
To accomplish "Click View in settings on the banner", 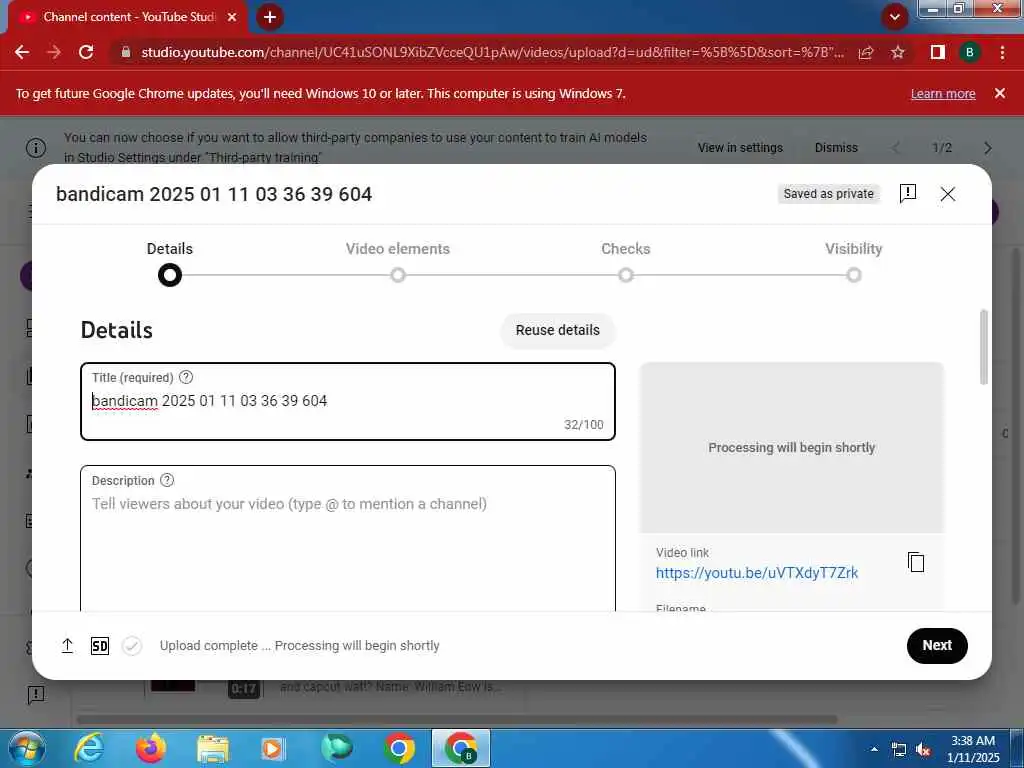I will [x=740, y=148].
